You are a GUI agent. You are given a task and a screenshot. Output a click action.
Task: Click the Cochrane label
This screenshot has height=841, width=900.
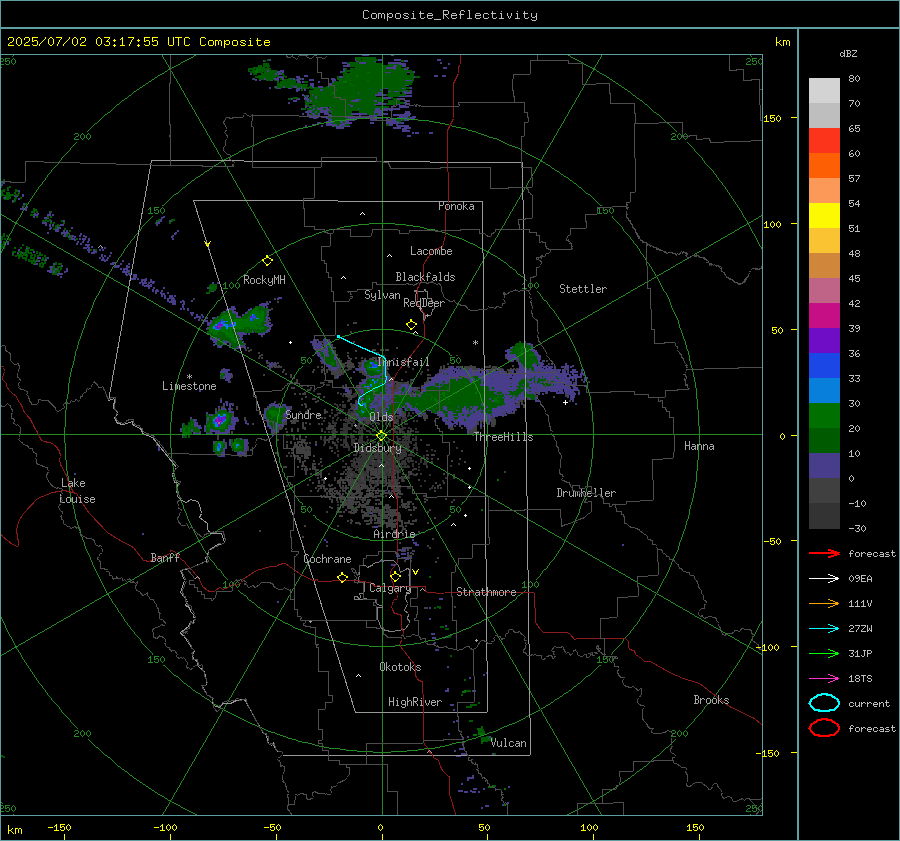tap(327, 559)
